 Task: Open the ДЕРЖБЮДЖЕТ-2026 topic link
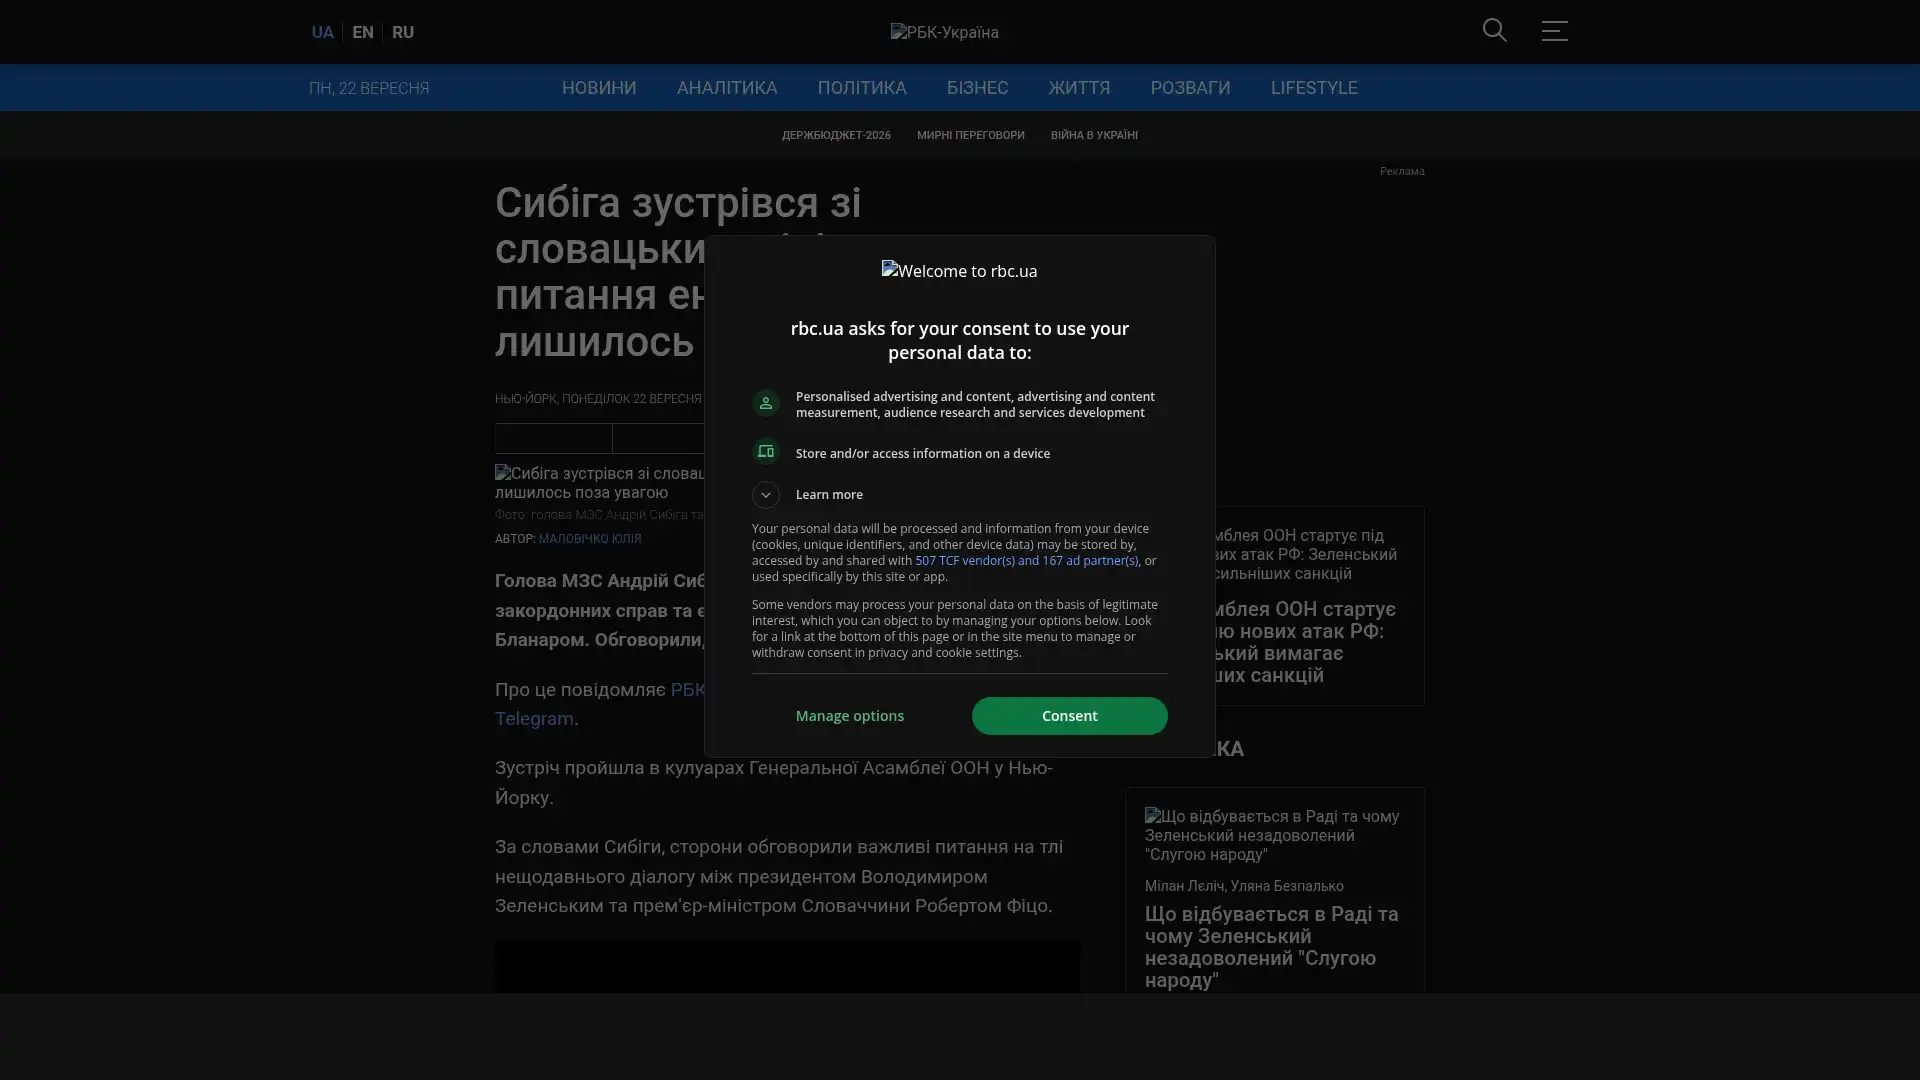pyautogui.click(x=835, y=135)
